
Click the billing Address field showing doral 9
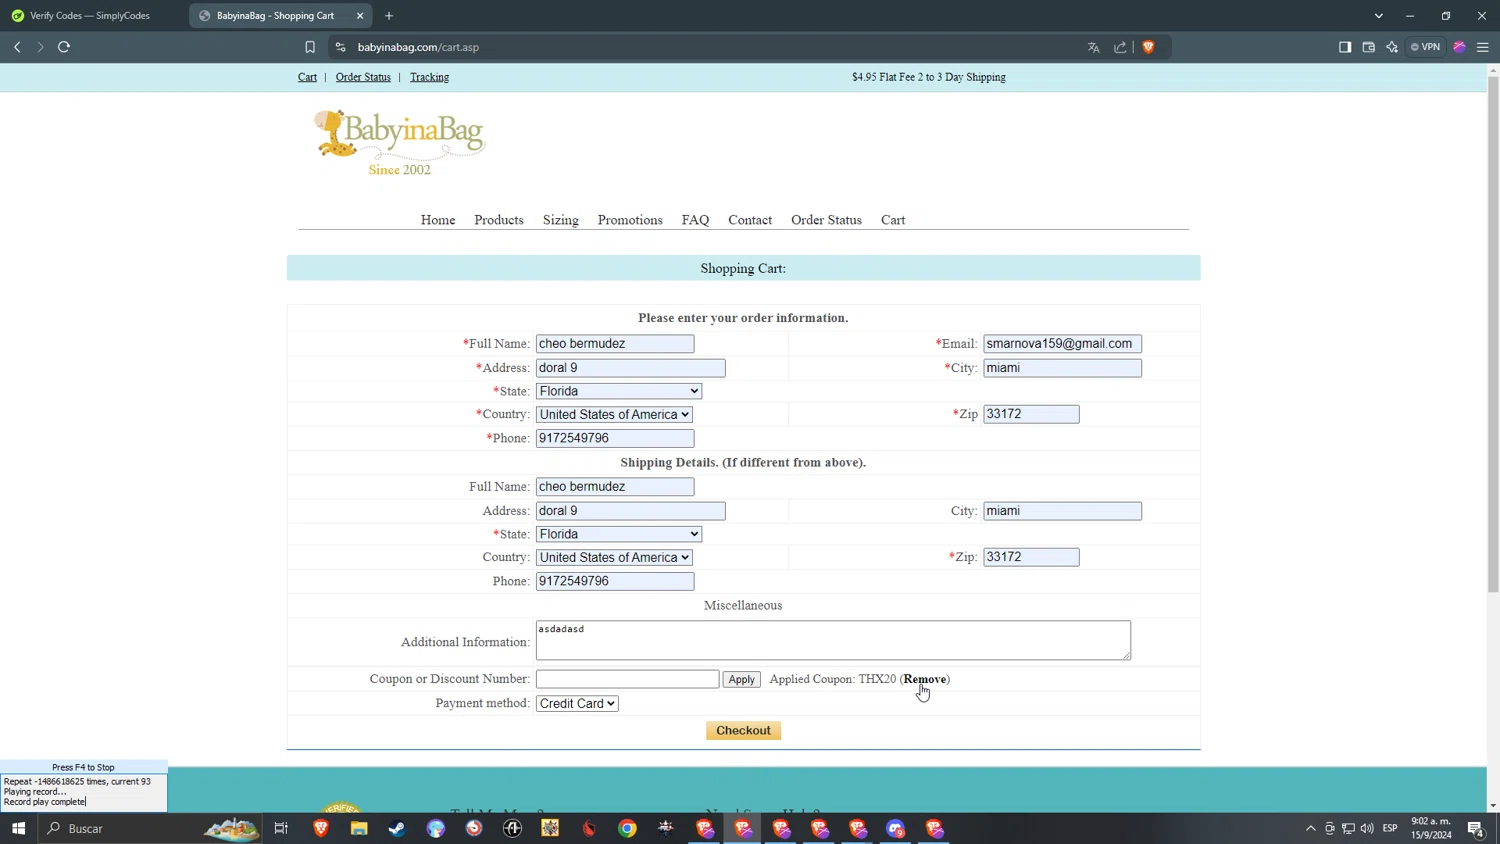(631, 368)
